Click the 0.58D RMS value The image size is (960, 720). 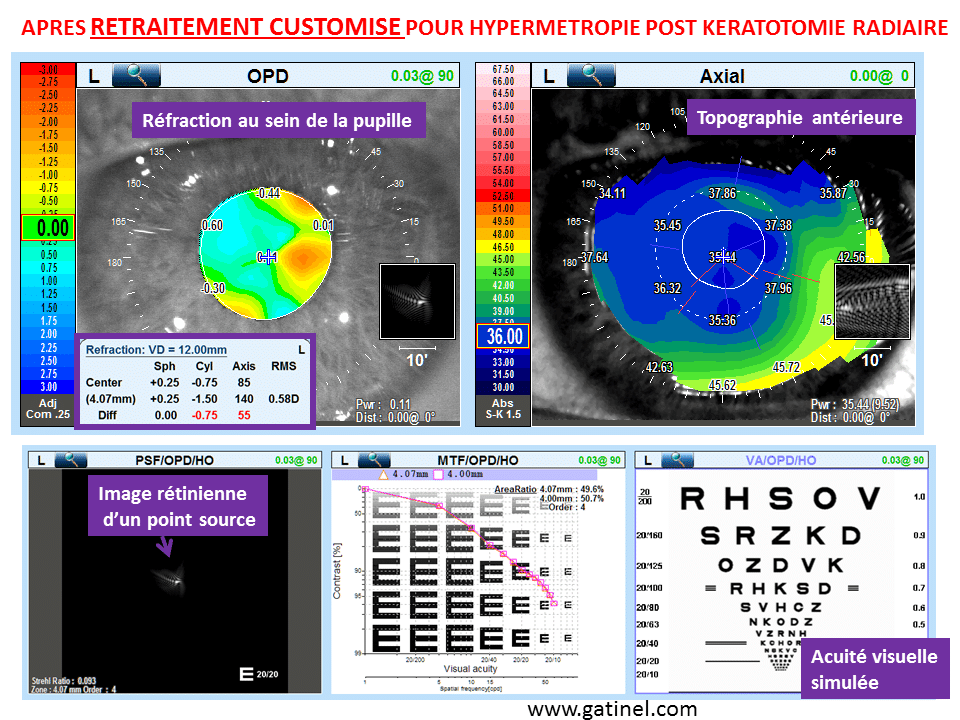tap(283, 399)
